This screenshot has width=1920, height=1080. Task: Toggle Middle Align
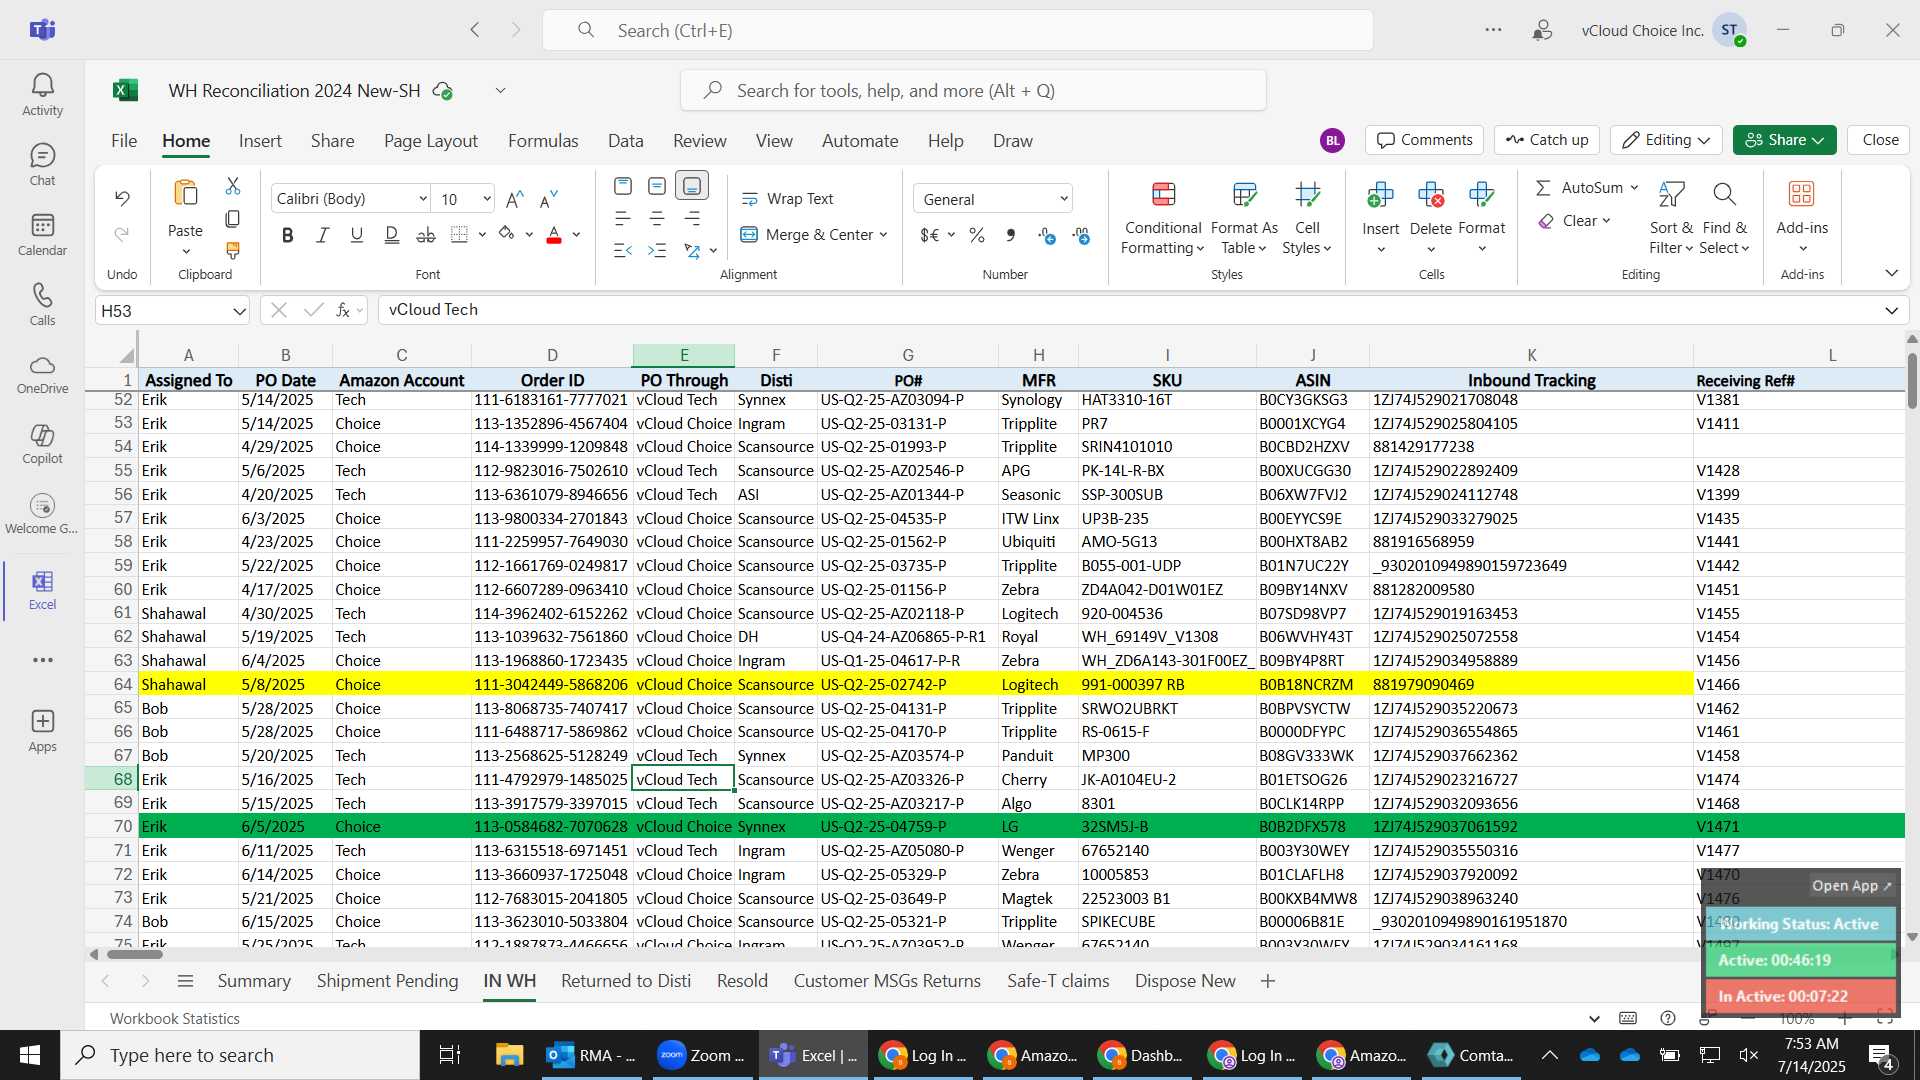(x=657, y=186)
